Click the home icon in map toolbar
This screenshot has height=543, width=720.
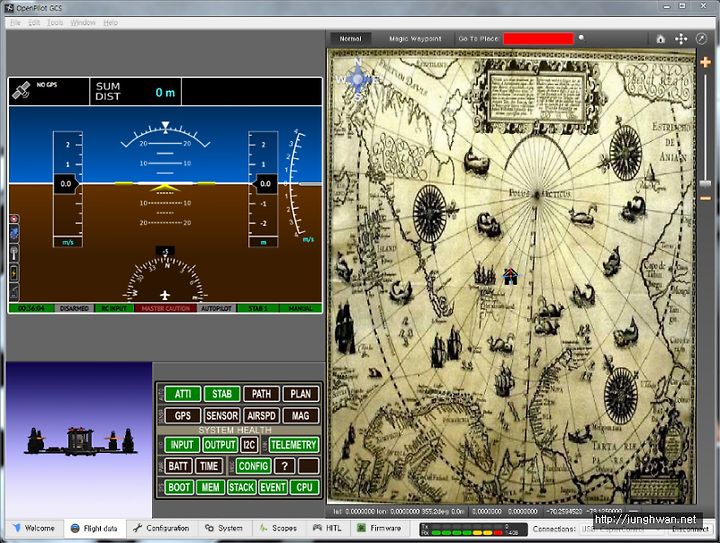click(660, 39)
